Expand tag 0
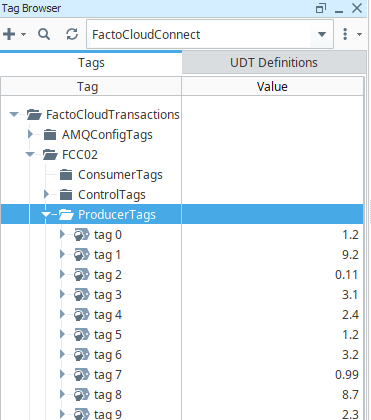Screen dimensions: 371x420 [62, 234]
